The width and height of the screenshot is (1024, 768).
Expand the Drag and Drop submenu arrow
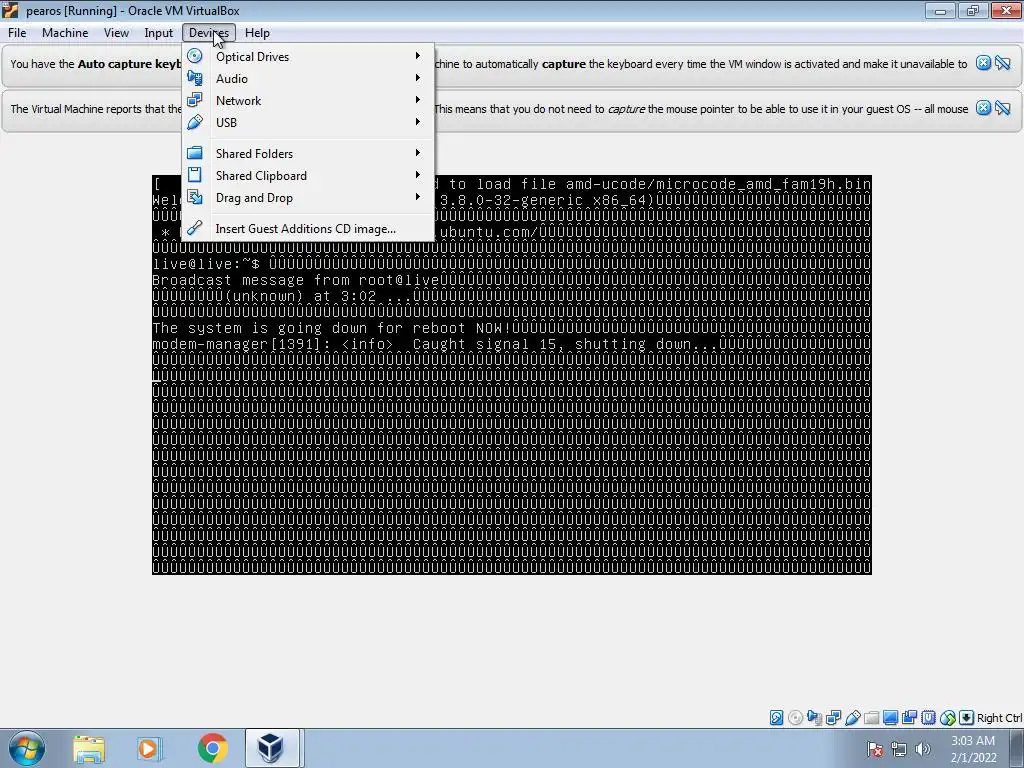(x=417, y=197)
